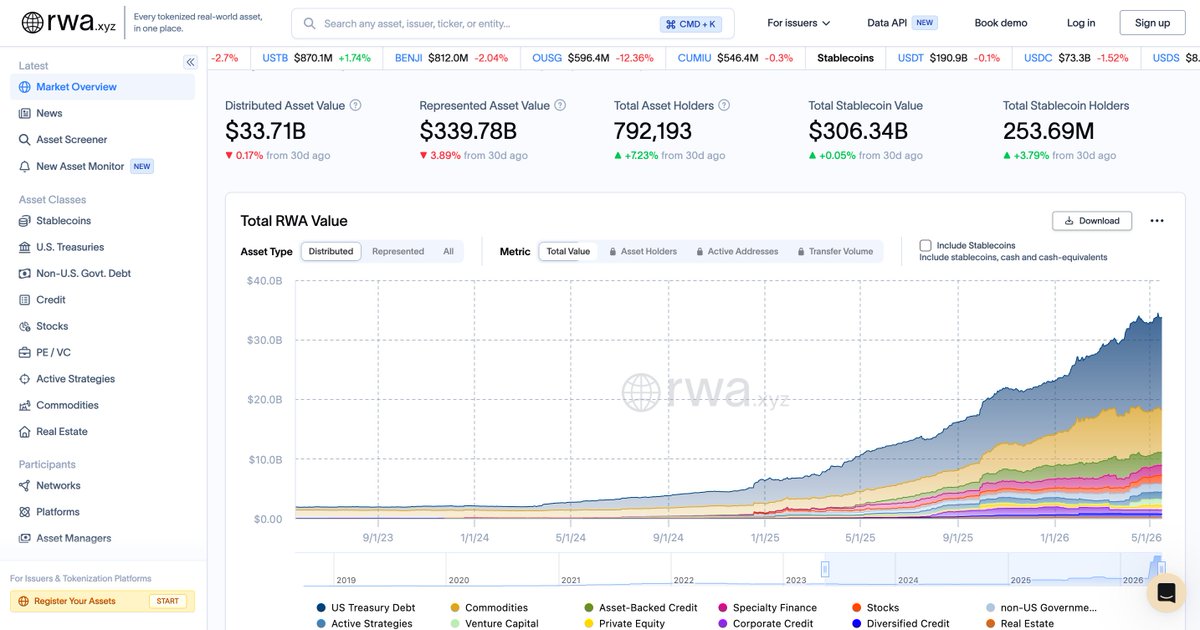
Task: Click the Stablecoins sidebar icon
Action: coord(25,220)
